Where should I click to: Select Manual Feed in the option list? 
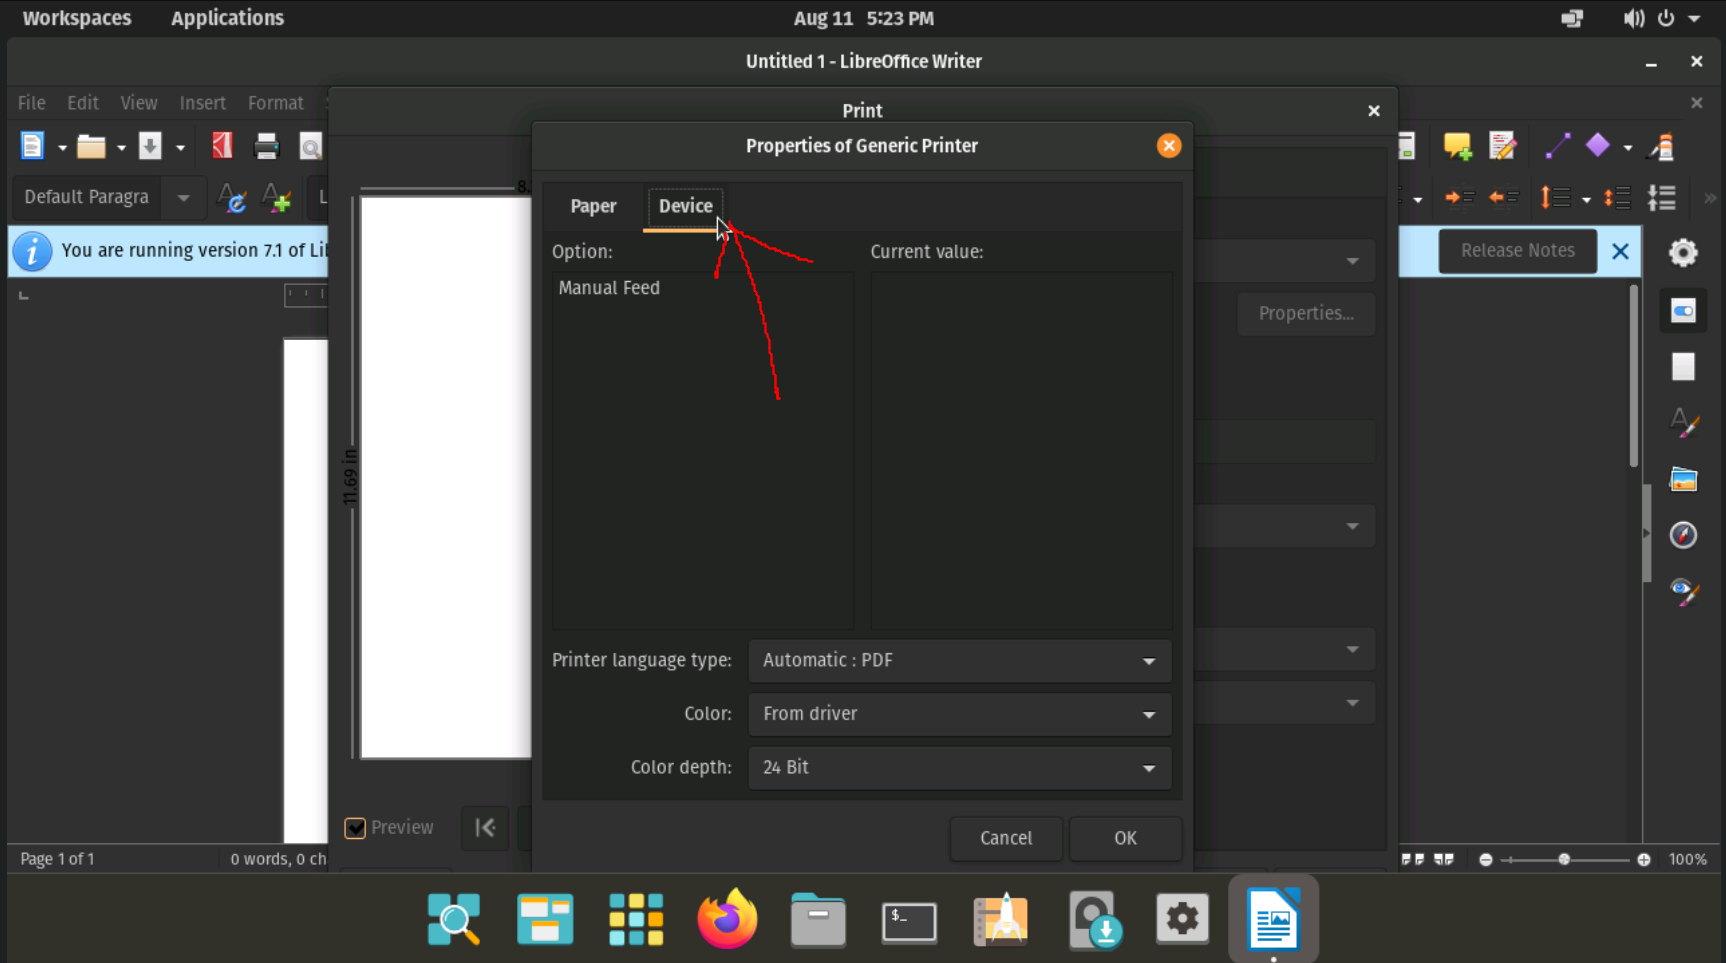(609, 288)
